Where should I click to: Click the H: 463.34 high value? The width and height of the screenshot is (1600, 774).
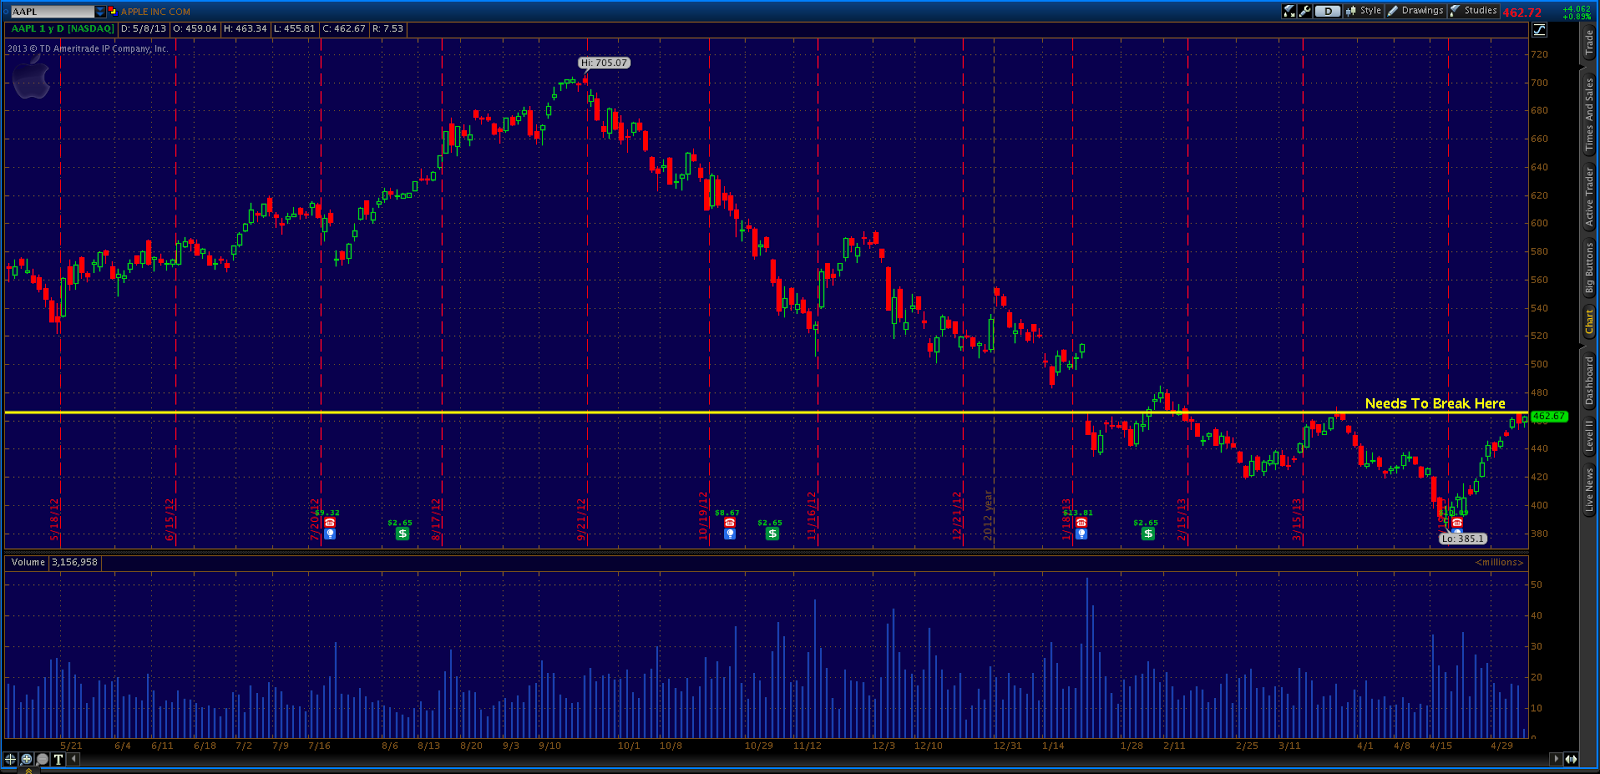click(245, 29)
